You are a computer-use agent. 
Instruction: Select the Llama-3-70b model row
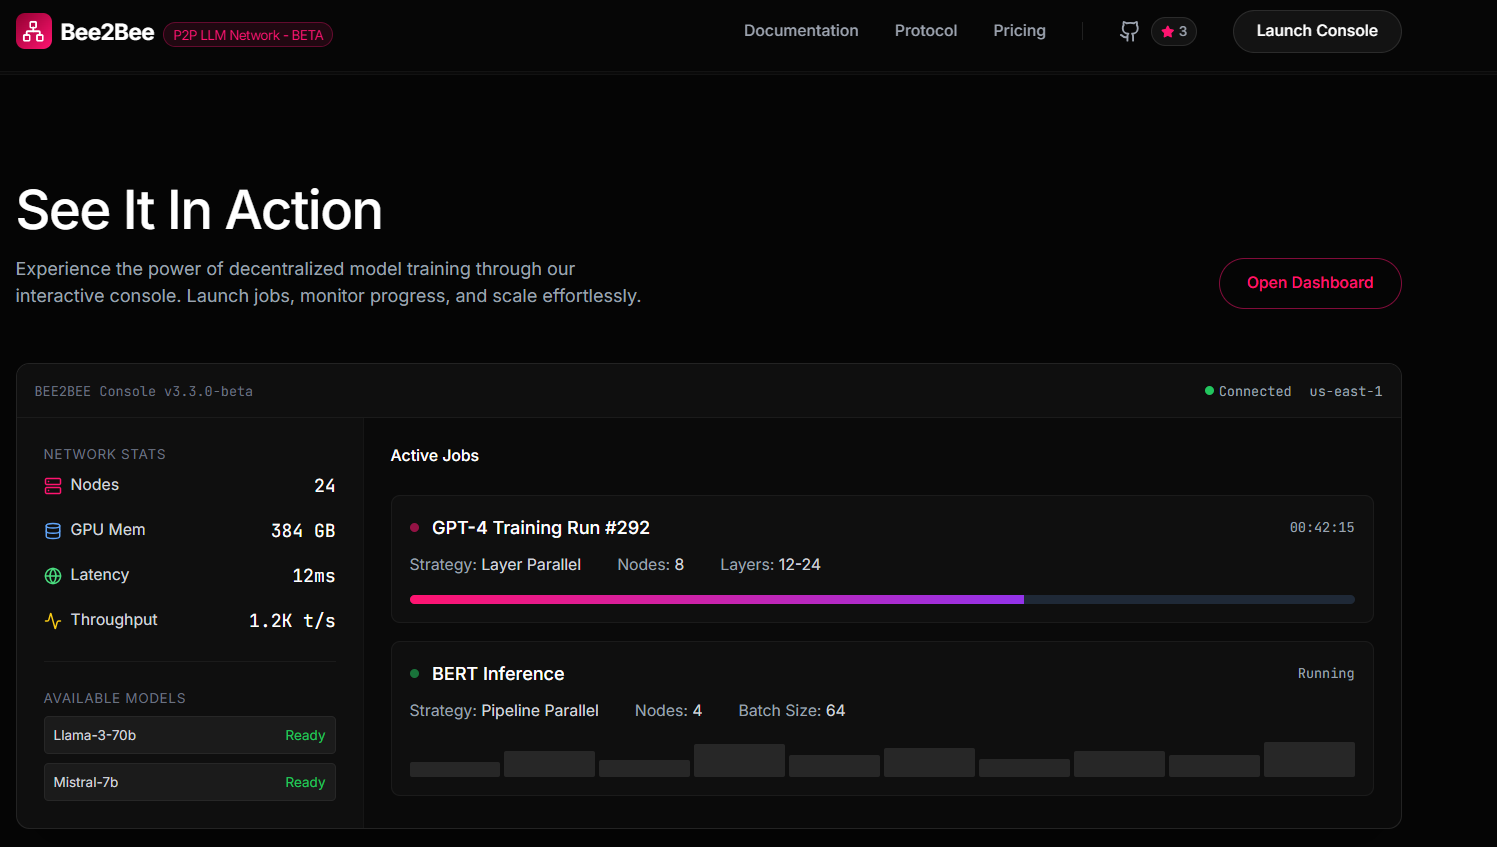click(190, 735)
